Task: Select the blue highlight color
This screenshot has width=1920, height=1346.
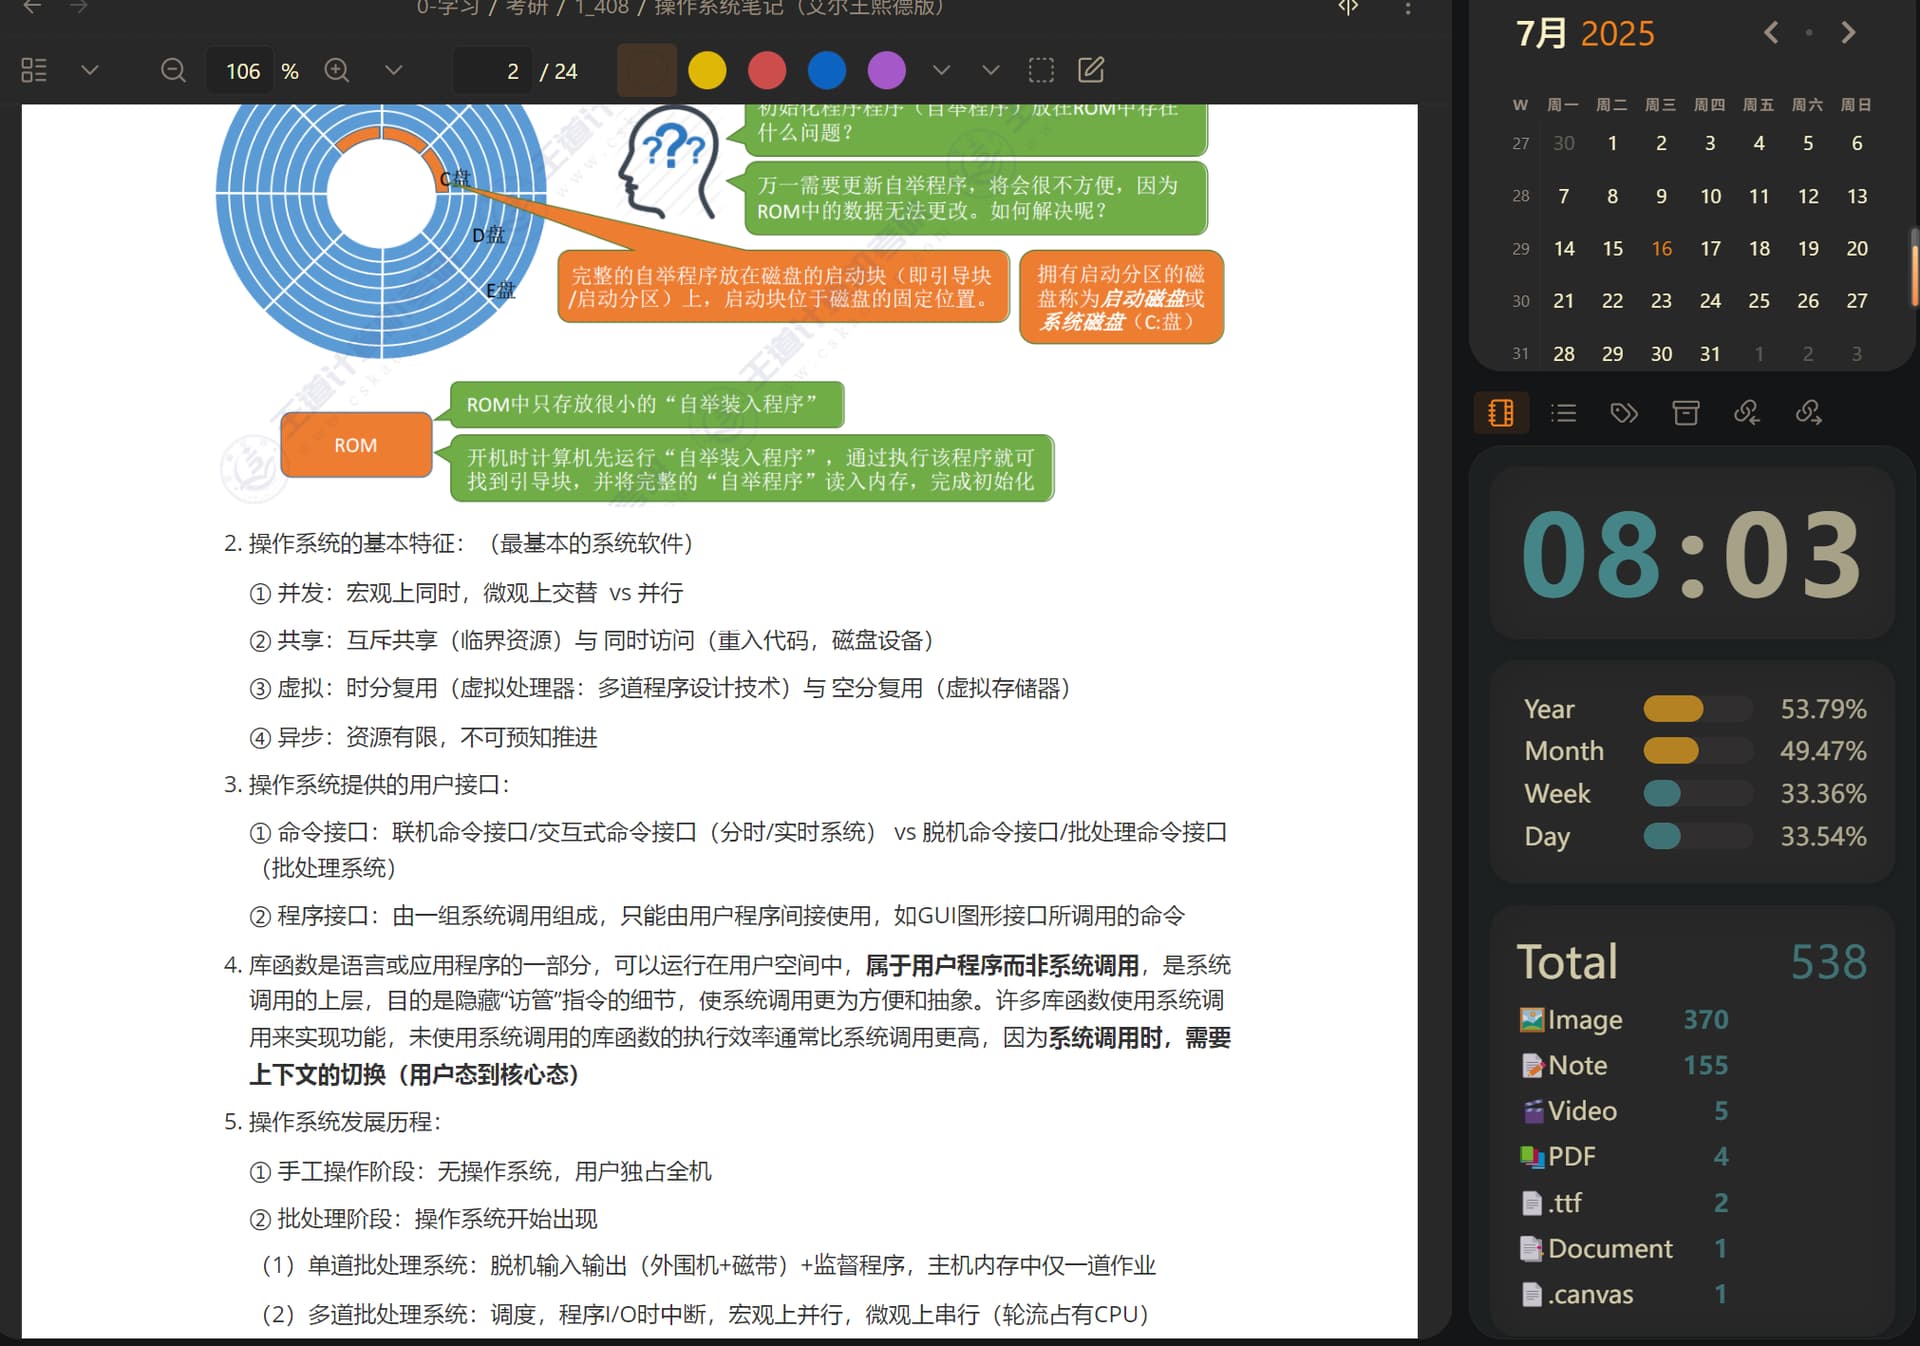Action: [x=827, y=70]
